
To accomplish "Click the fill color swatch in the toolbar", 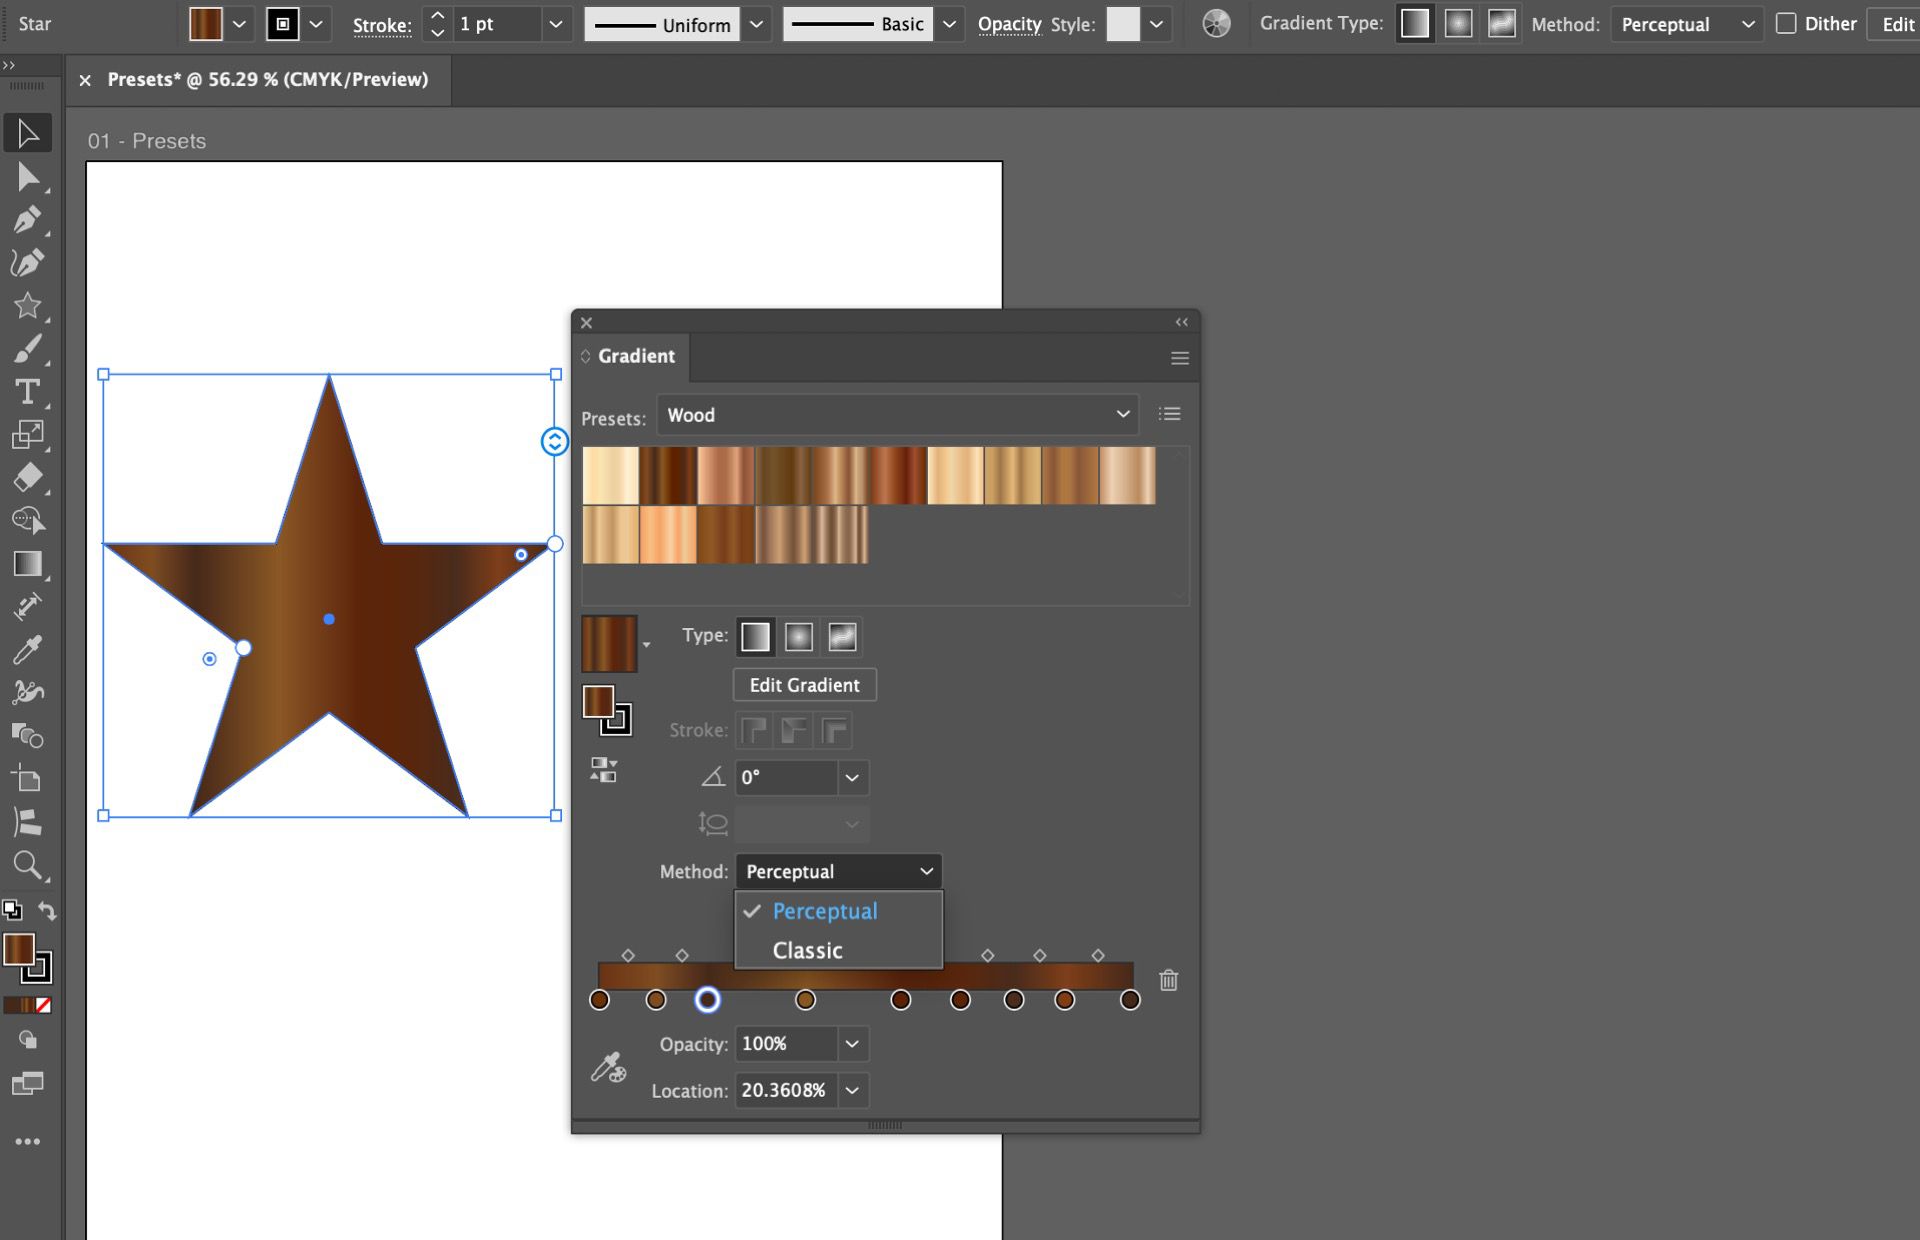I will click(205, 23).
